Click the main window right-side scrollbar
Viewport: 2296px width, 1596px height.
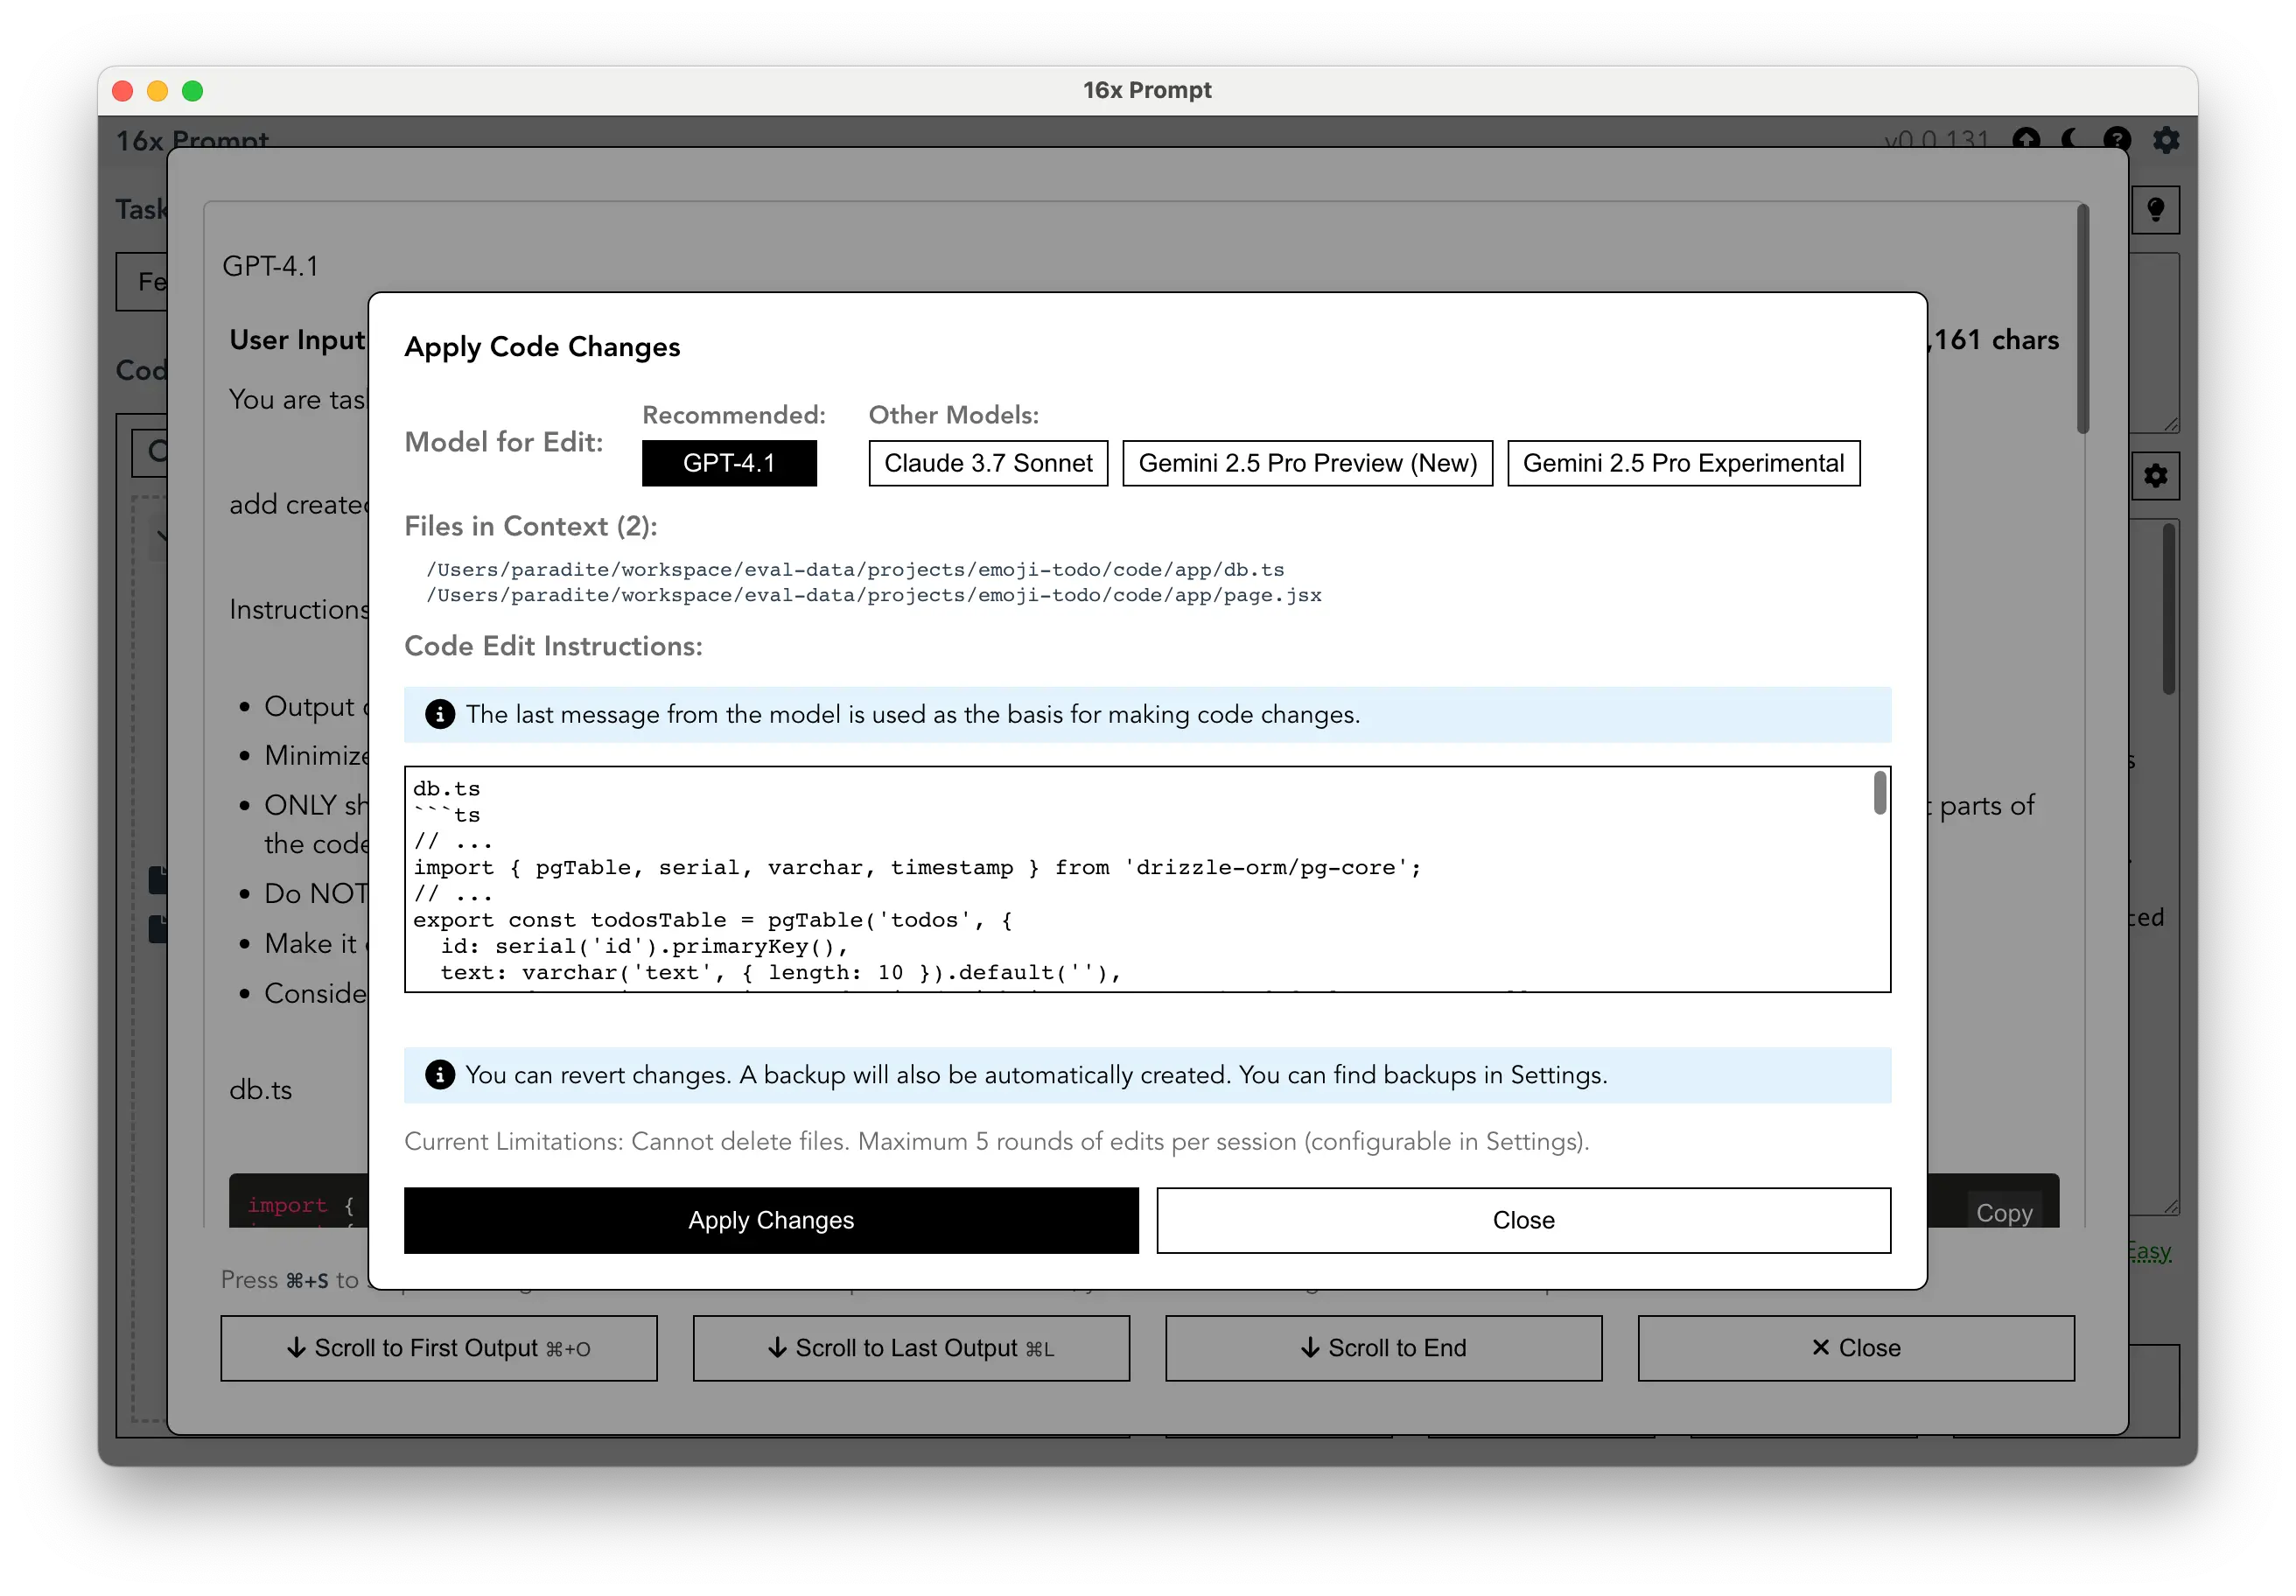coord(2168,608)
